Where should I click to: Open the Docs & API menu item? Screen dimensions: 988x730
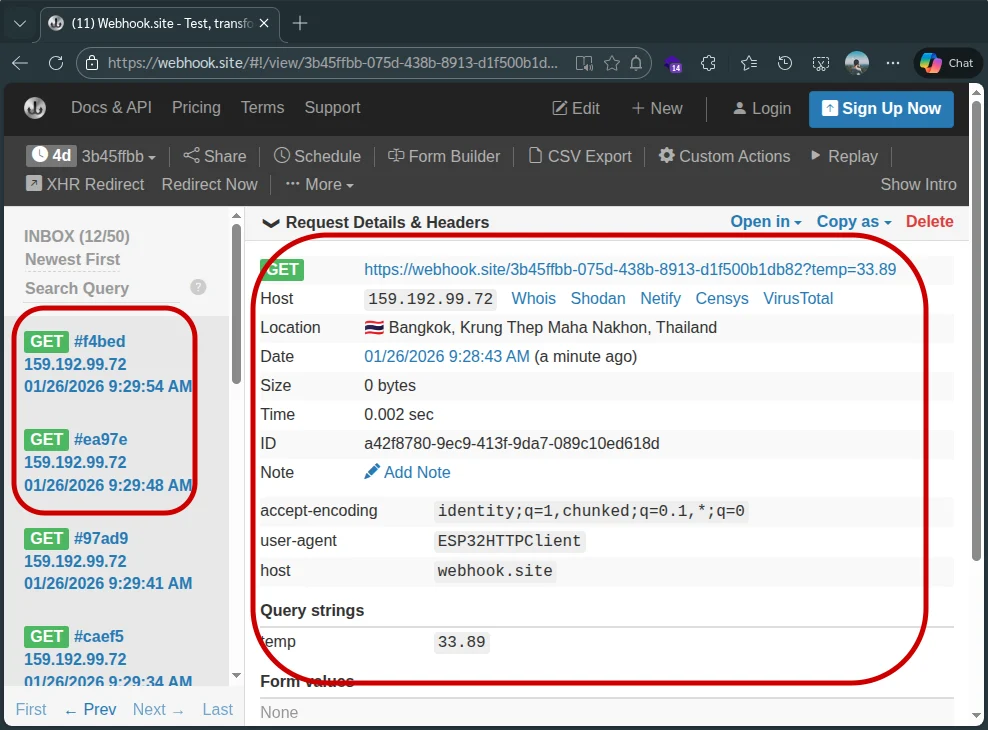111,108
